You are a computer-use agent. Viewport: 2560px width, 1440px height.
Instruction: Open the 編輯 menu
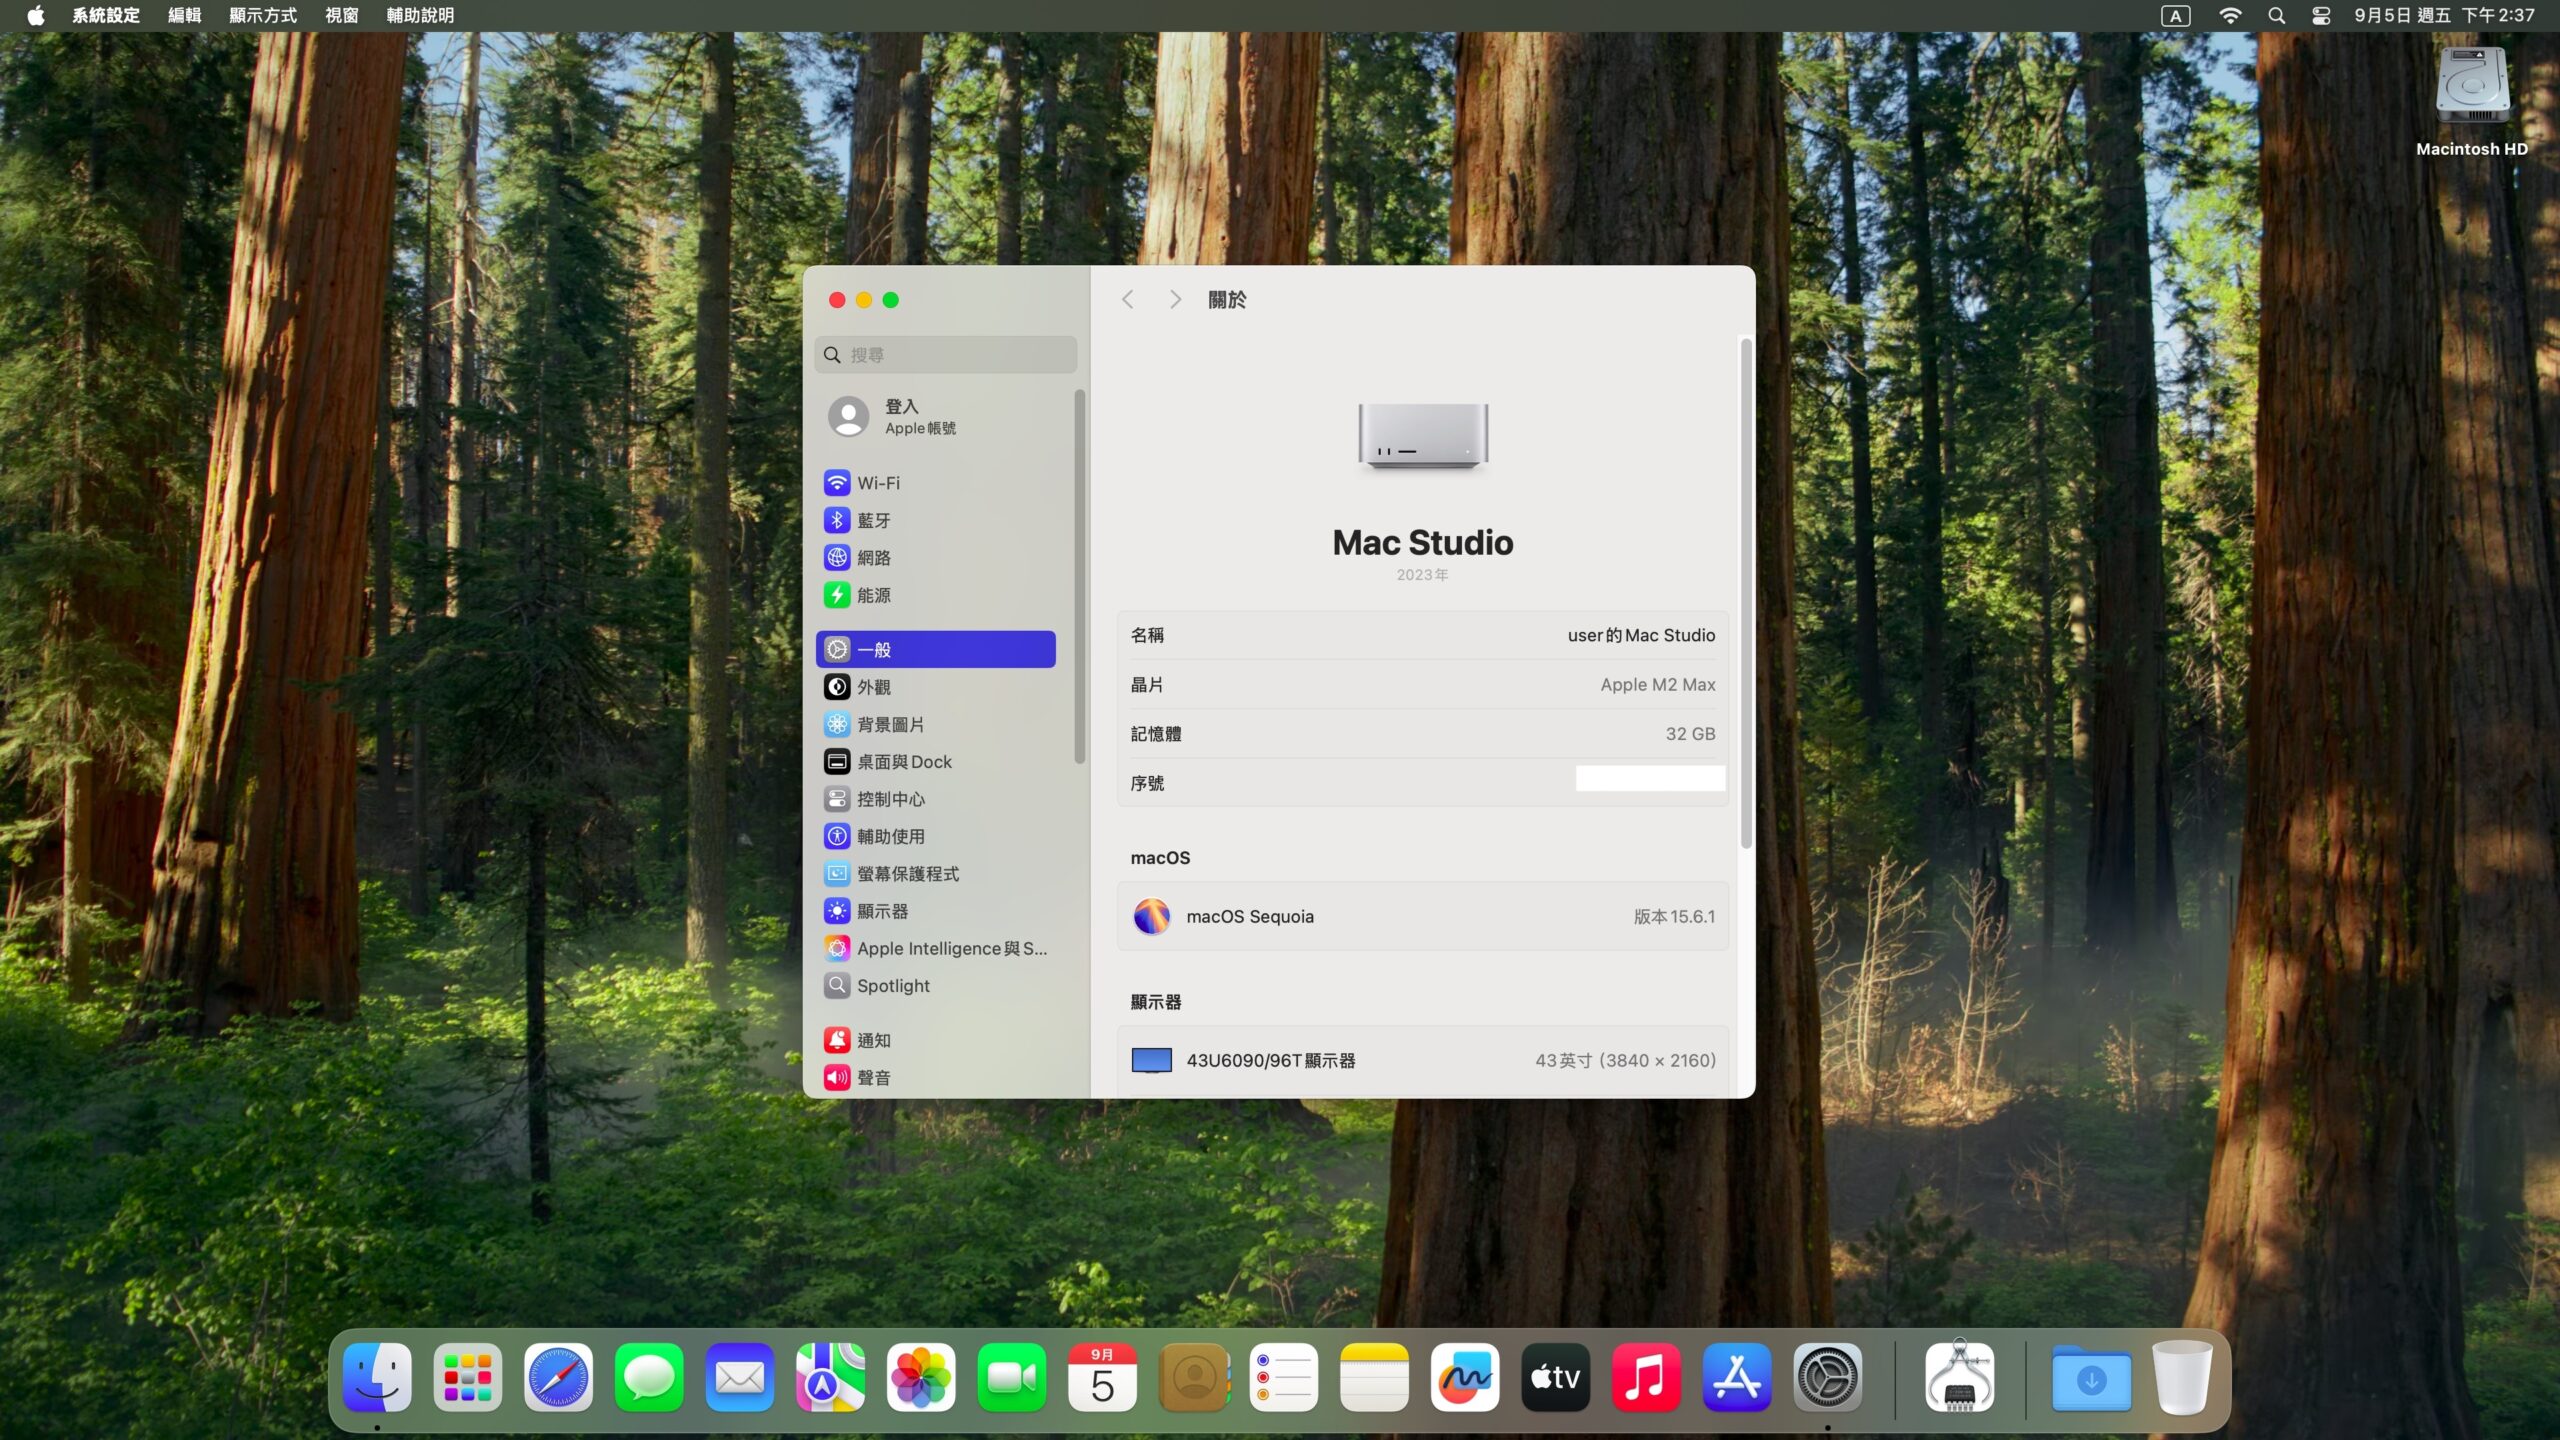coord(185,15)
